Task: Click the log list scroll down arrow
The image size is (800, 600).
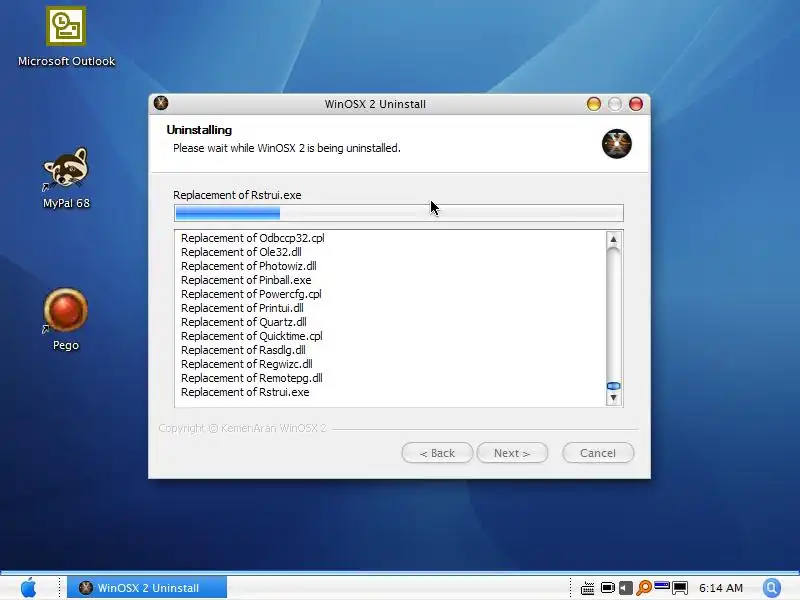Action: [613, 398]
